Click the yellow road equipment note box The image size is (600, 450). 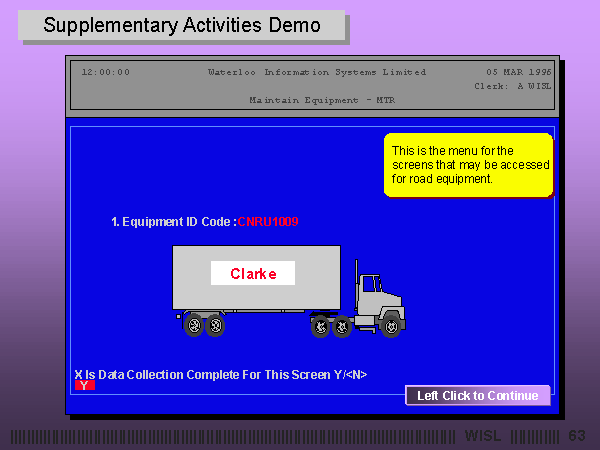click(469, 165)
